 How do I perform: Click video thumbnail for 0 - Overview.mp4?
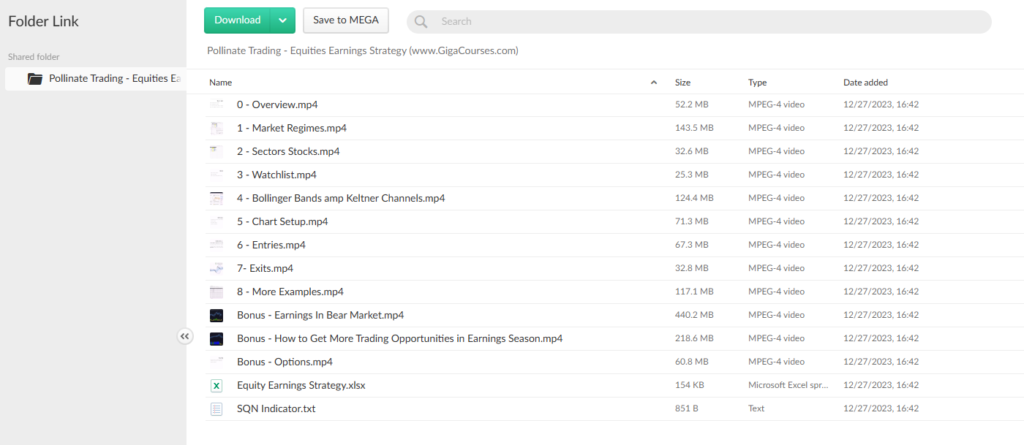[216, 104]
